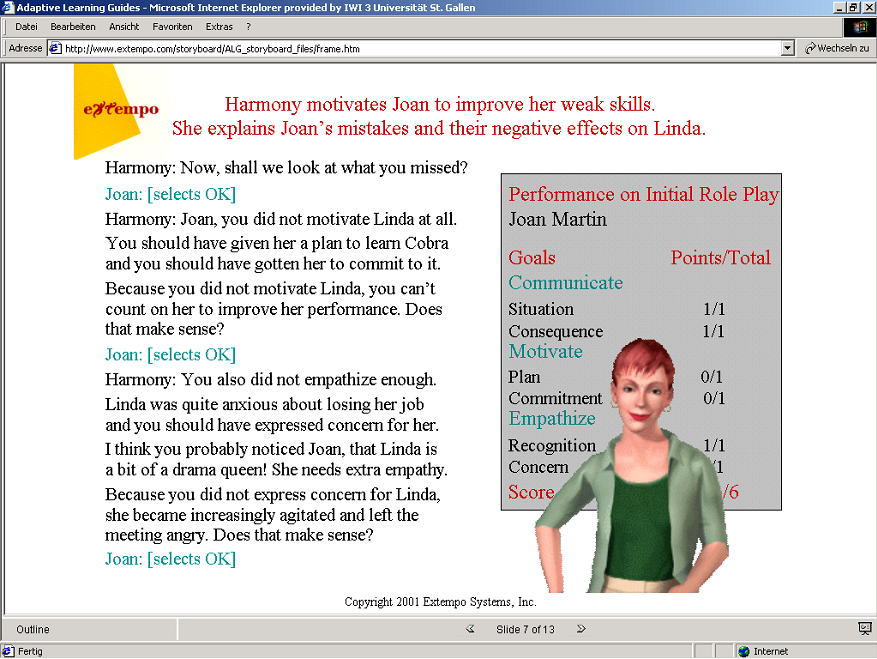Expand the address bar dropdown arrow
Viewport: 877px width, 659px height.
[788, 49]
